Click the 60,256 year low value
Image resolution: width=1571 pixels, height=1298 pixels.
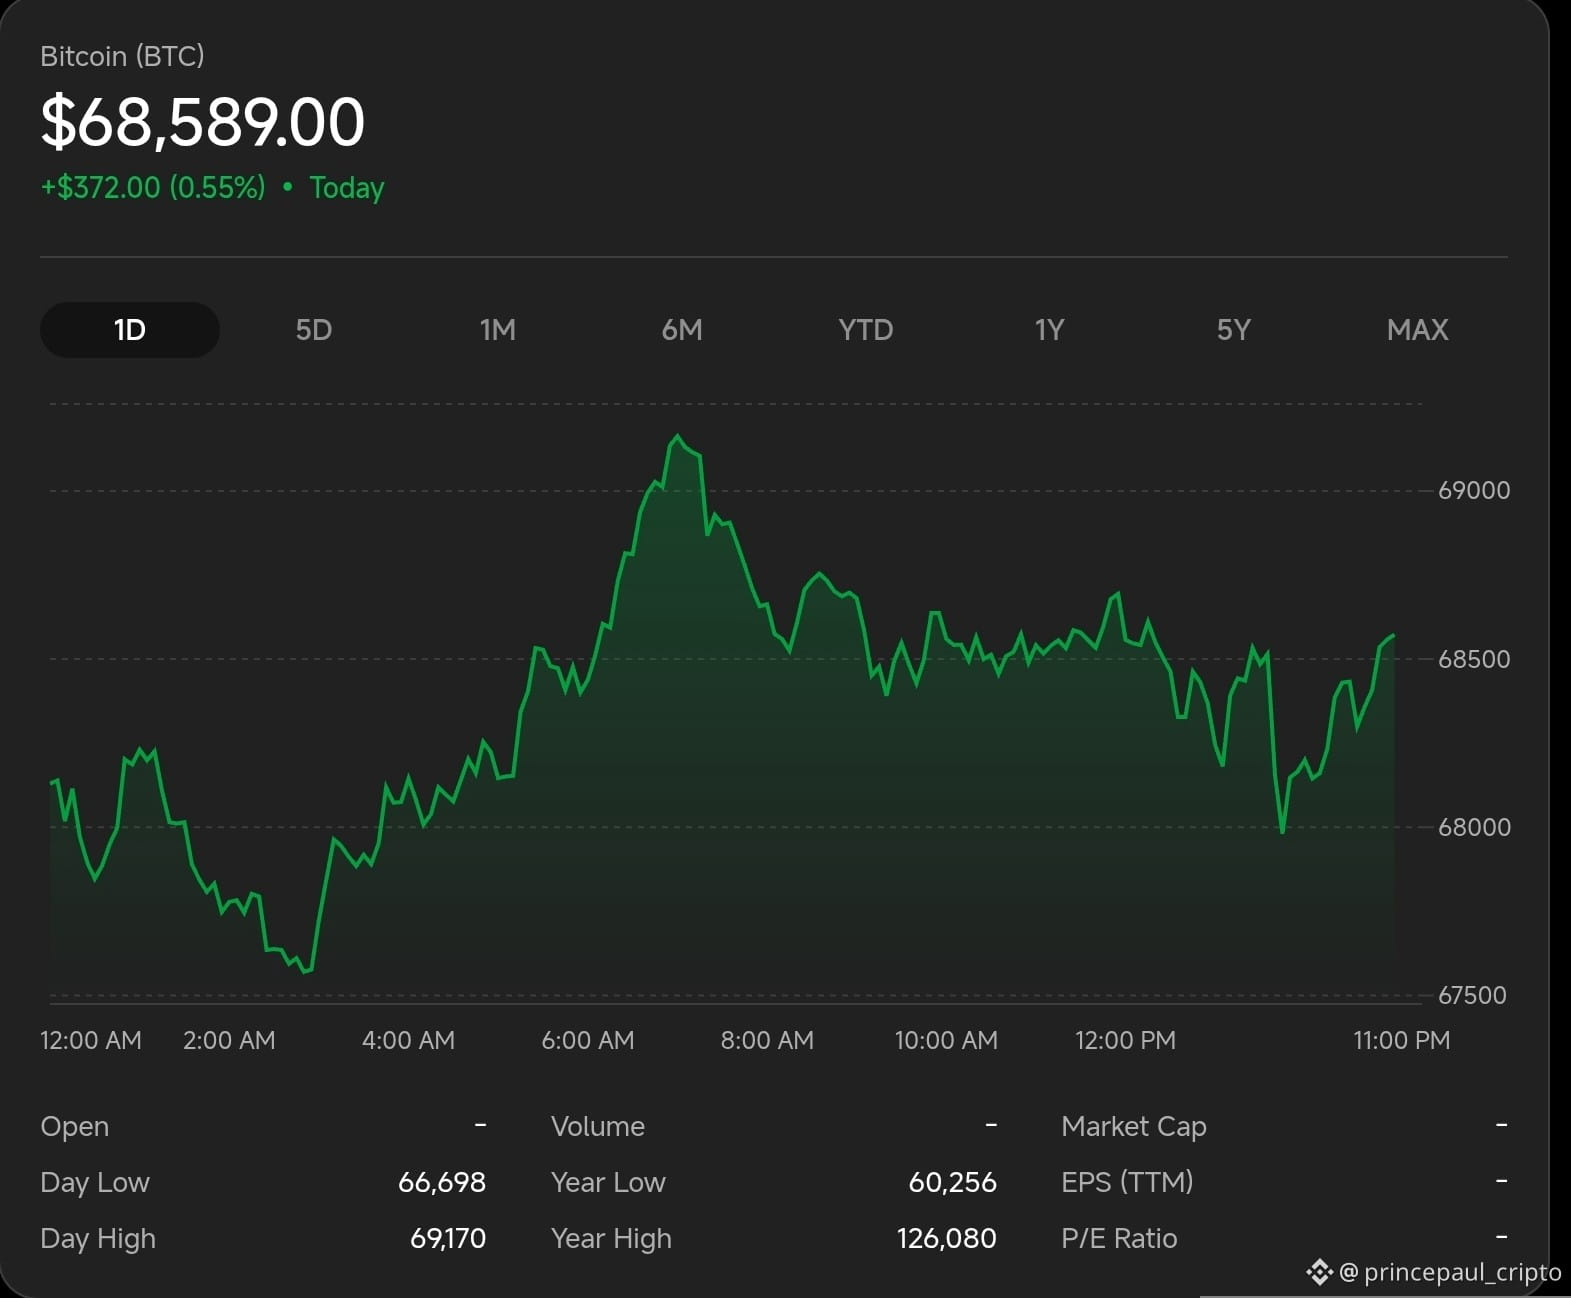pyautogui.click(x=952, y=1182)
